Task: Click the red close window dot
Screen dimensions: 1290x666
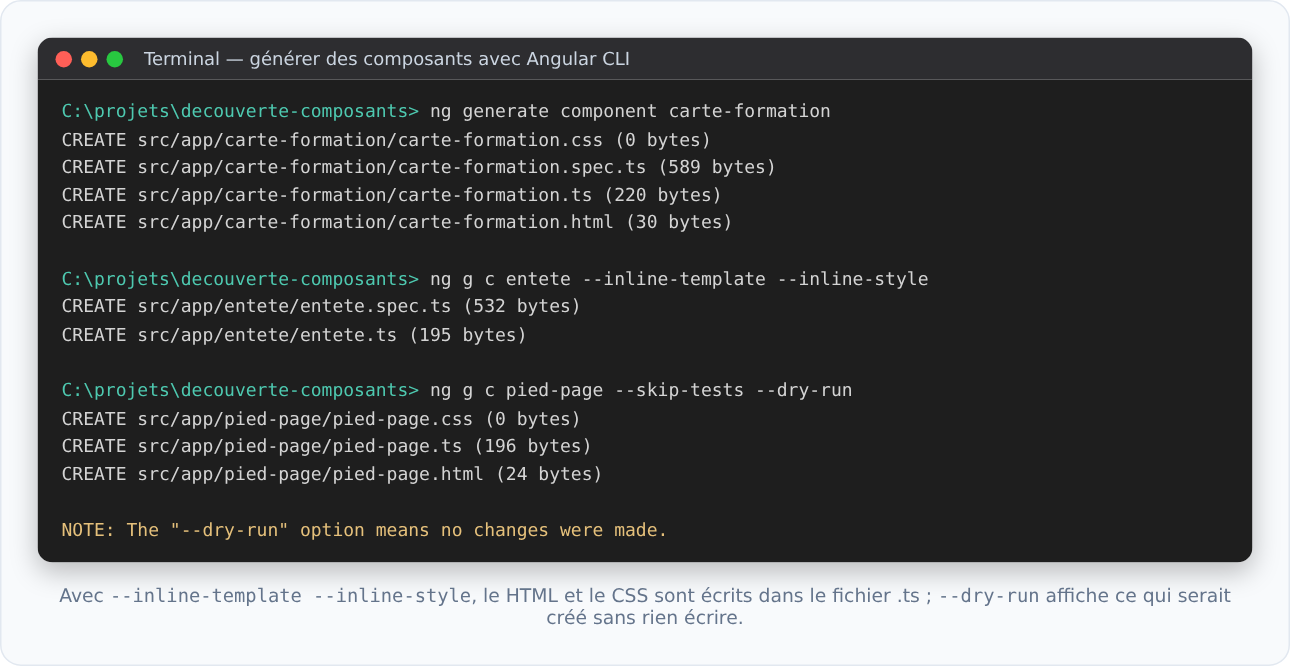Action: pyautogui.click(x=64, y=59)
